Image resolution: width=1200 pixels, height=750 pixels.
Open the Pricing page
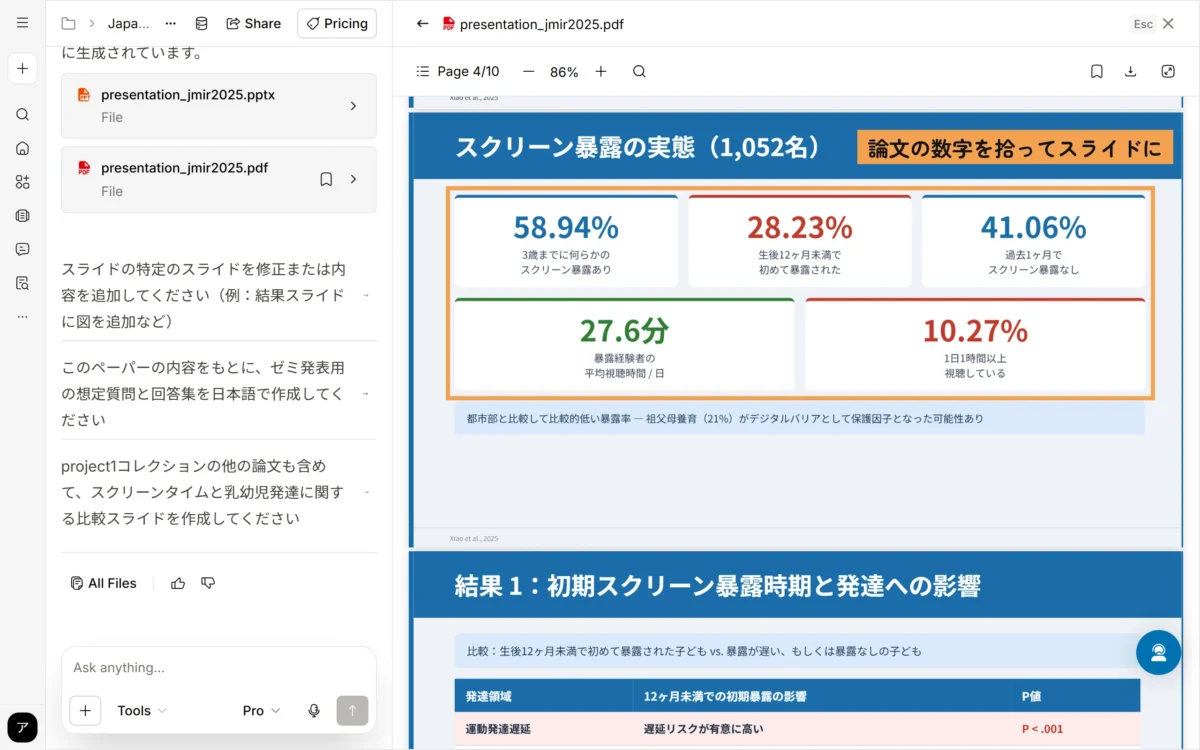coord(337,23)
